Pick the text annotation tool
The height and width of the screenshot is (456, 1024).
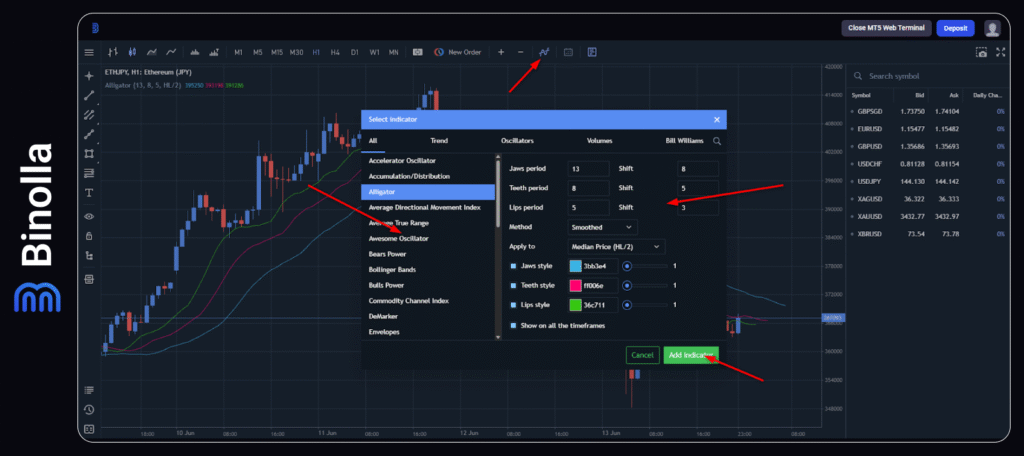point(89,192)
